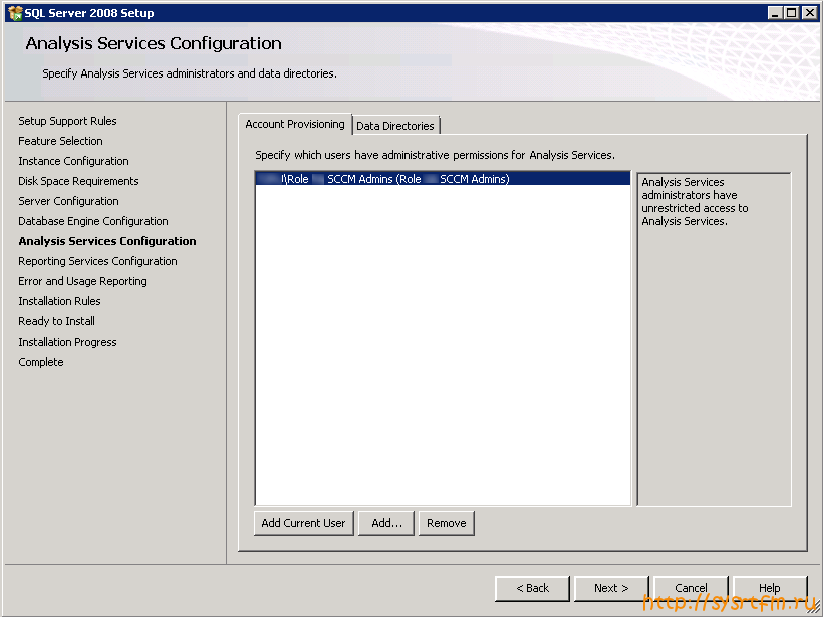
Task: Click the Disk Space Requirements step
Action: (78, 181)
